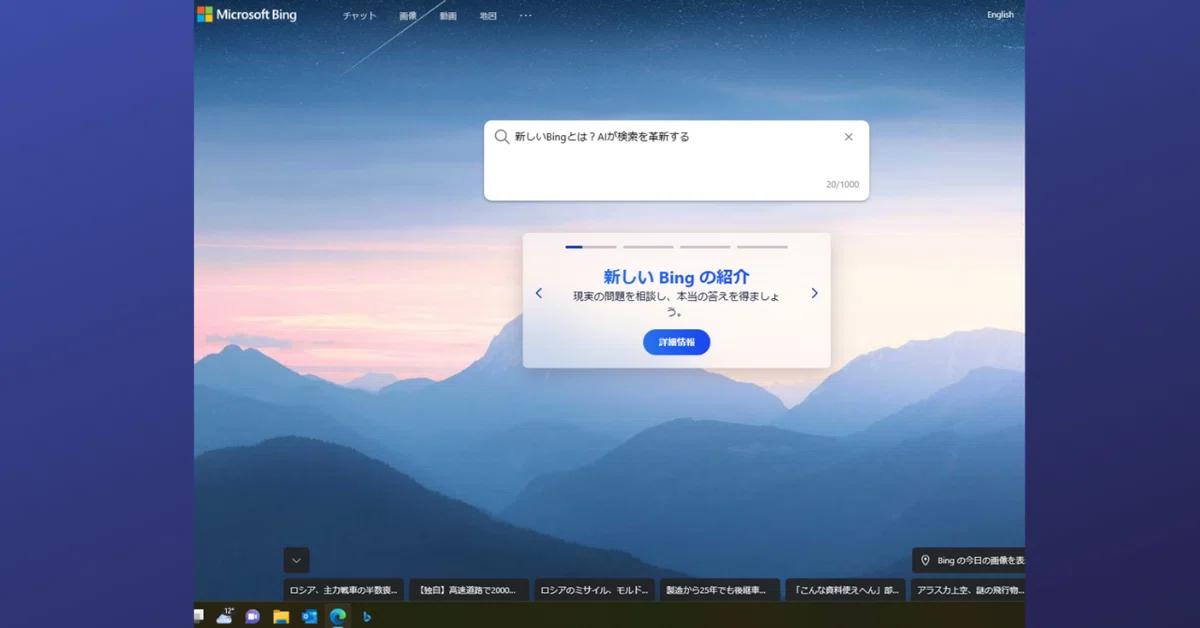Image resolution: width=1200 pixels, height=628 pixels.
Task: Expand the three-dot more menu
Action: click(526, 16)
